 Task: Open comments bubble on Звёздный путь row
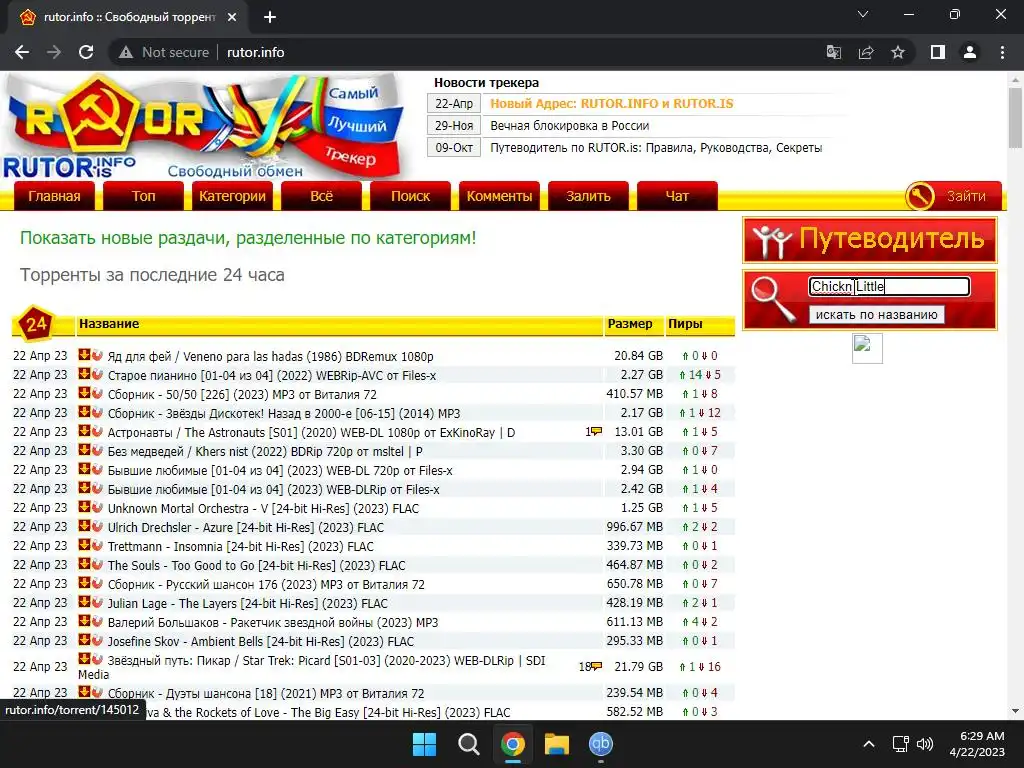pos(596,666)
